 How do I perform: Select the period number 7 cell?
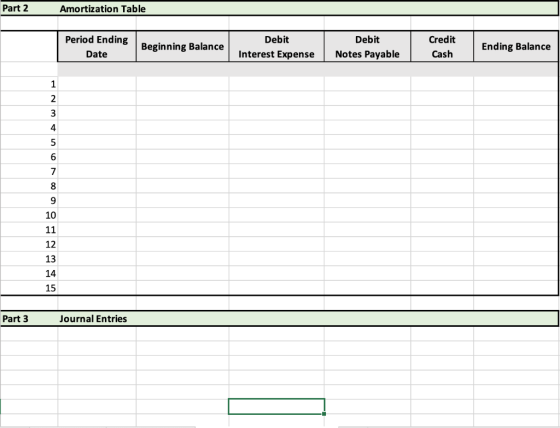tap(29, 171)
